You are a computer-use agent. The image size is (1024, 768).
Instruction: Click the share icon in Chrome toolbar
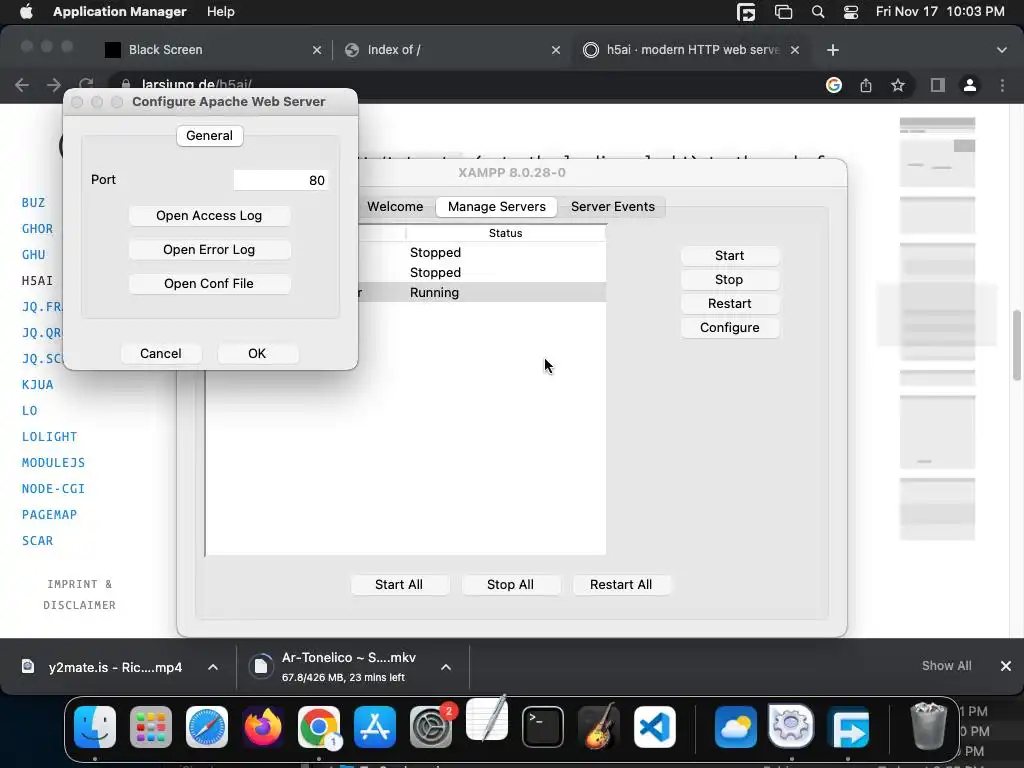[866, 85]
